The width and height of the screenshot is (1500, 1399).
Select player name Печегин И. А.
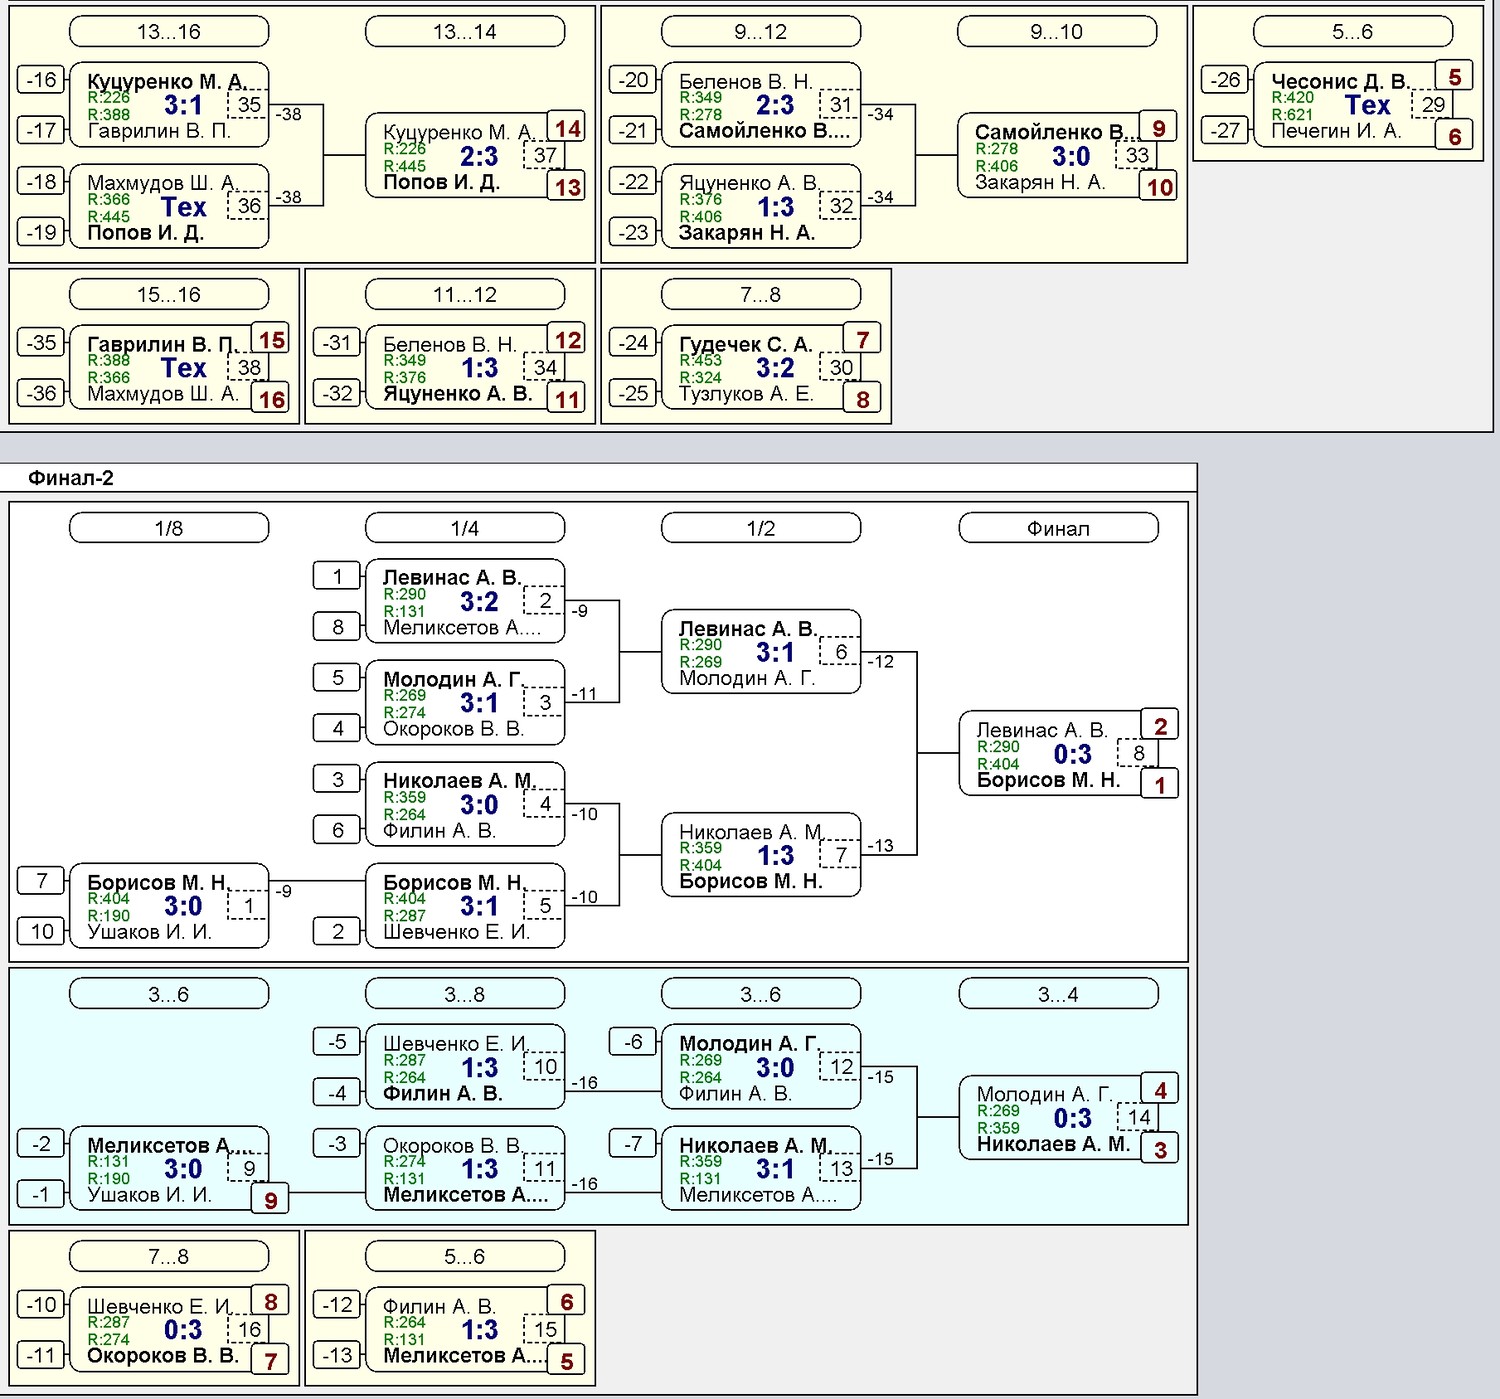coord(1336,130)
